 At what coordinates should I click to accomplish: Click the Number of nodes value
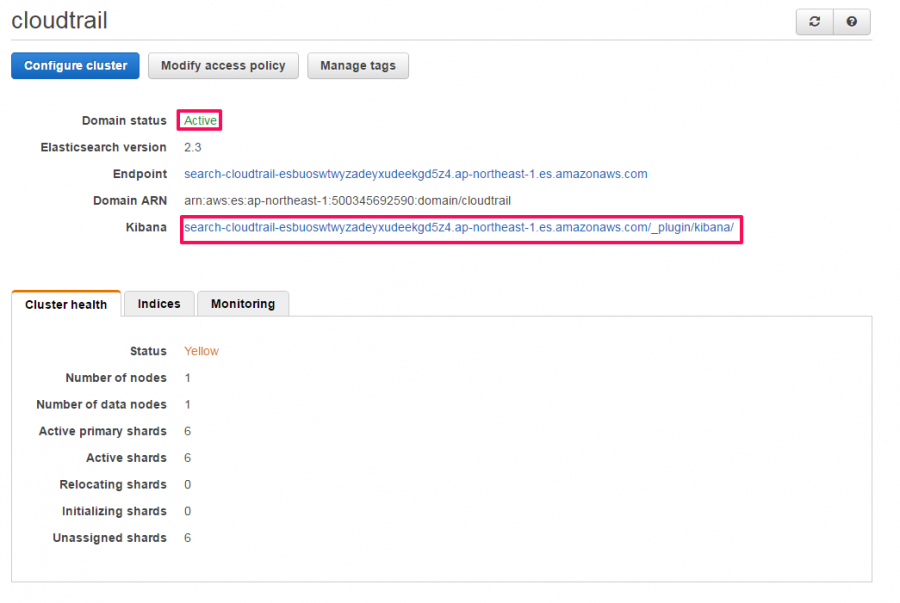tap(187, 378)
